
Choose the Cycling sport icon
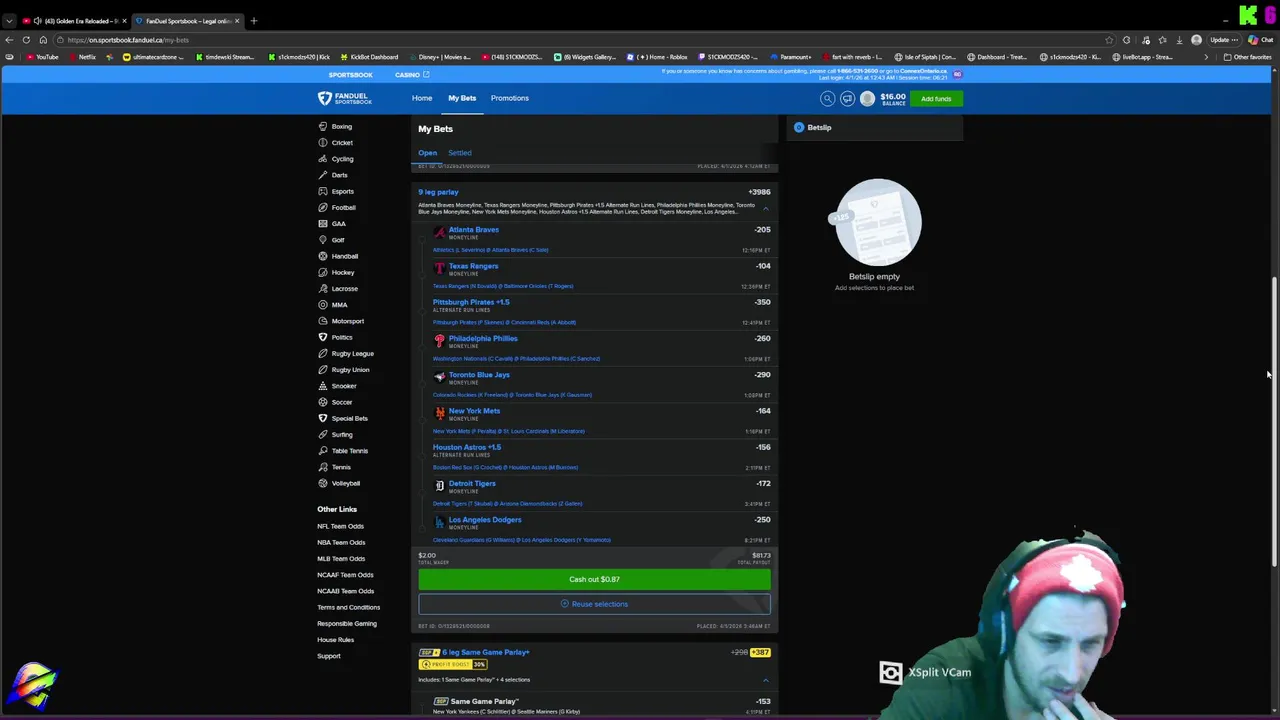point(322,159)
